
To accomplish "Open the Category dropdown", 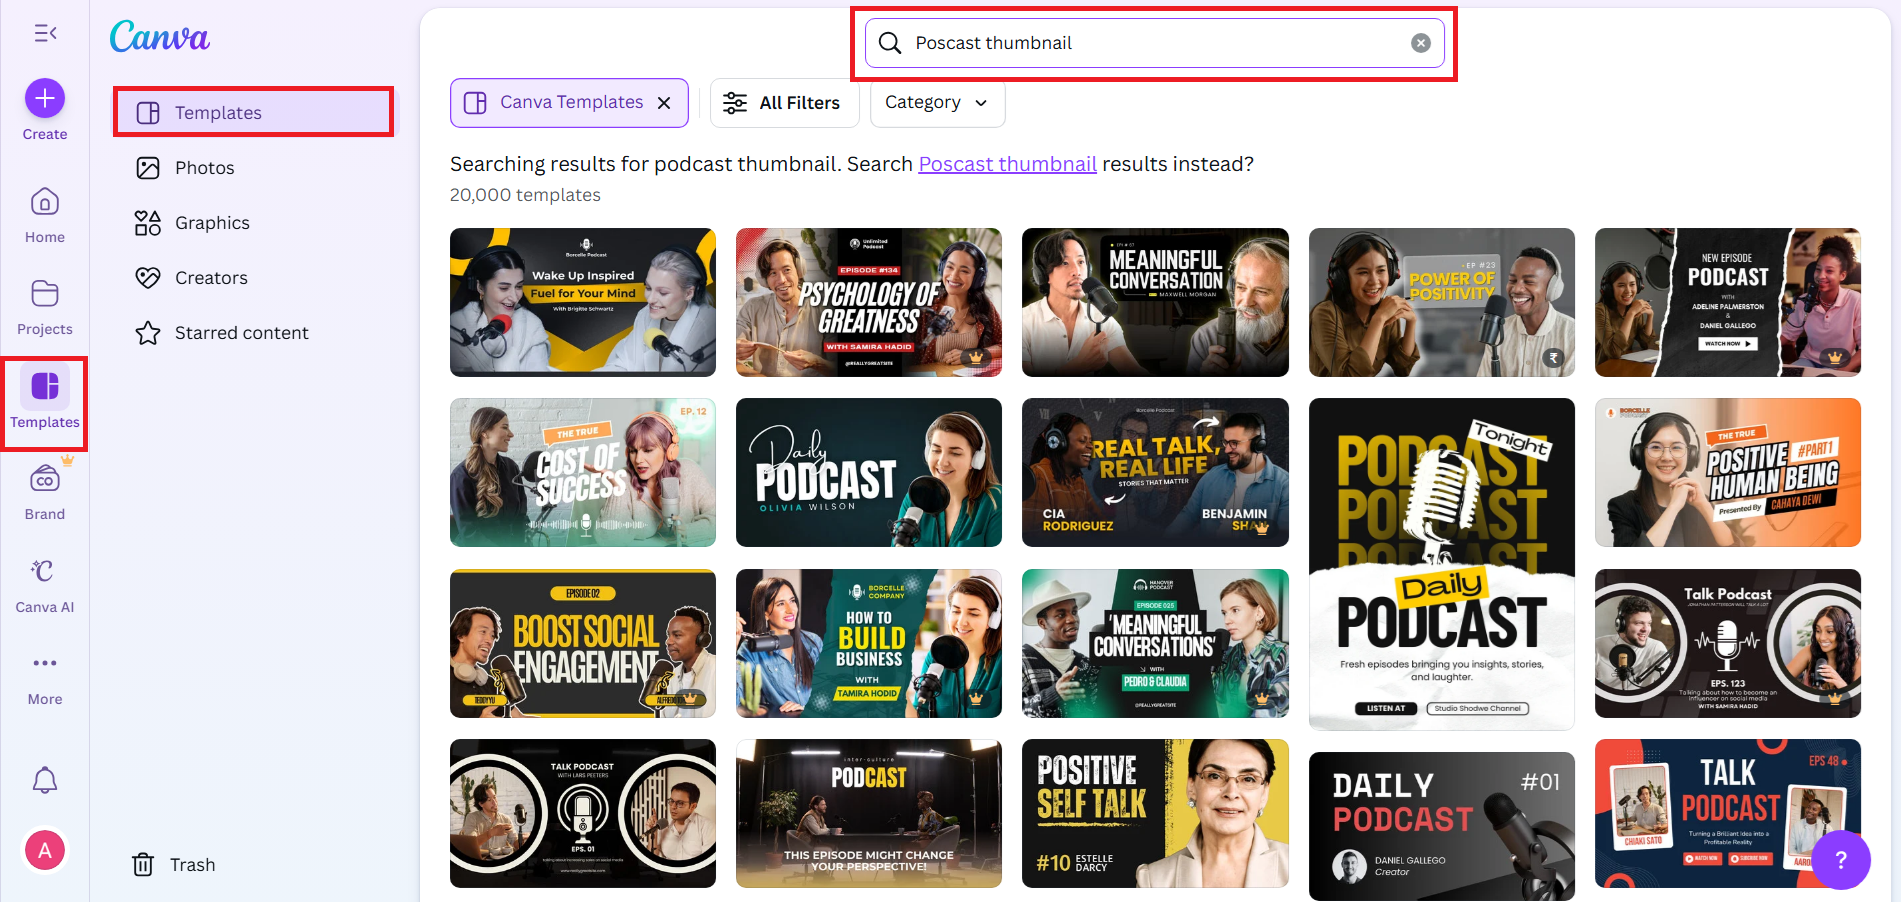I will 936,102.
